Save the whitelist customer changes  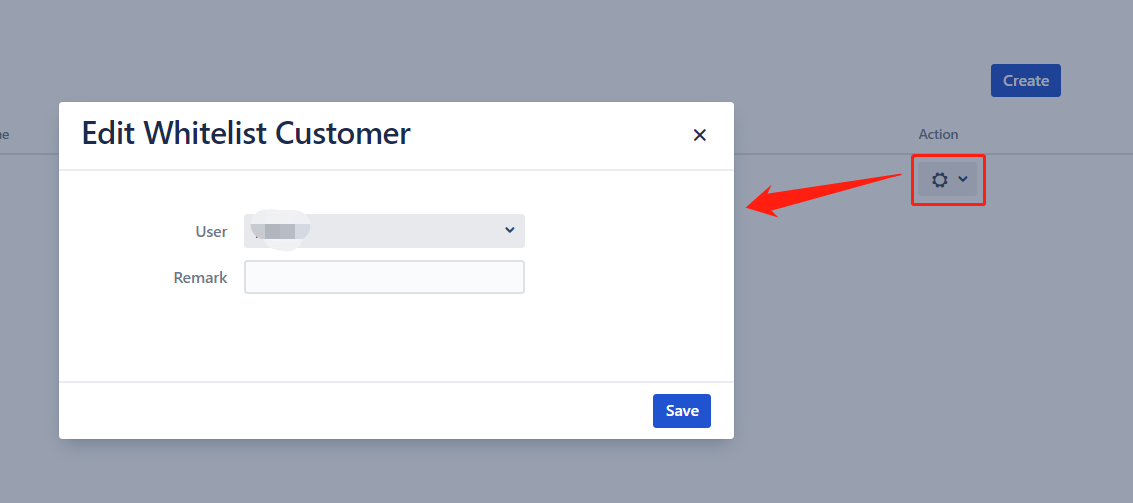click(x=681, y=410)
